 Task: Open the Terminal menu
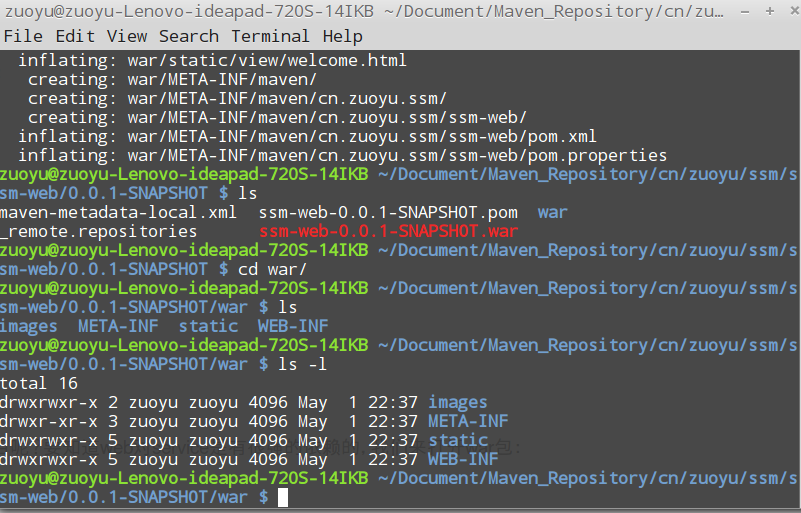270,36
